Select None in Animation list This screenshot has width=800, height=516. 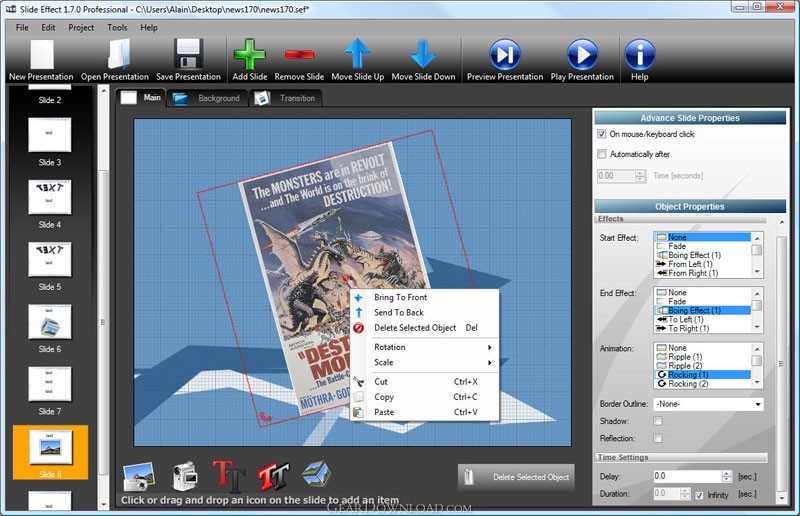703,348
